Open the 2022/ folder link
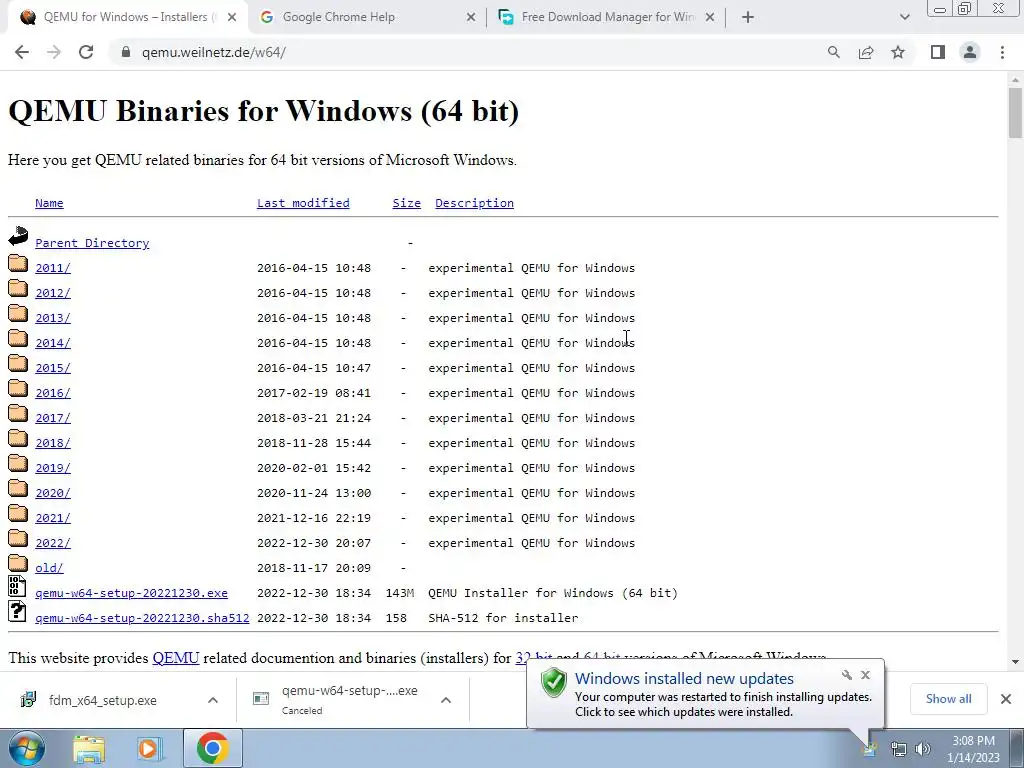 pos(53,543)
